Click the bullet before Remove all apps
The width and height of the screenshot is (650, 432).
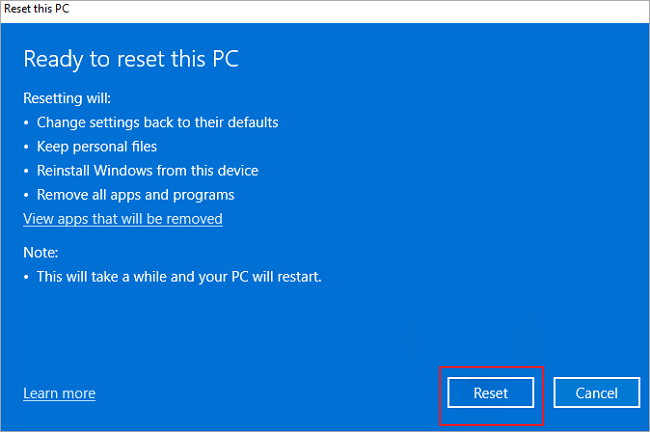pyautogui.click(x=27, y=195)
